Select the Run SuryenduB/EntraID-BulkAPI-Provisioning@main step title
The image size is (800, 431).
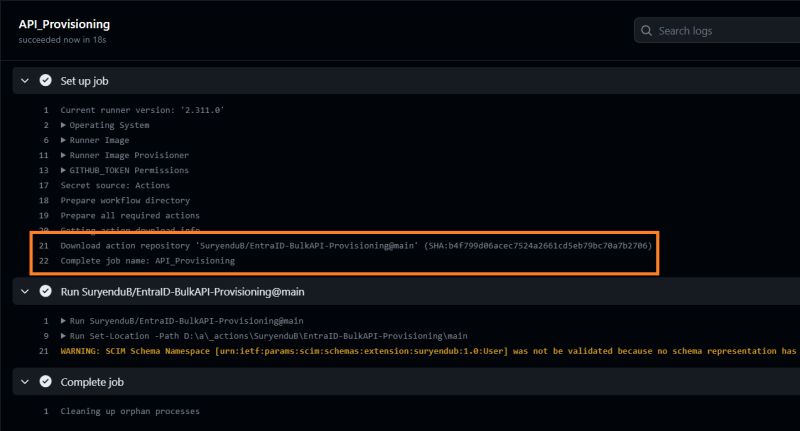182,292
